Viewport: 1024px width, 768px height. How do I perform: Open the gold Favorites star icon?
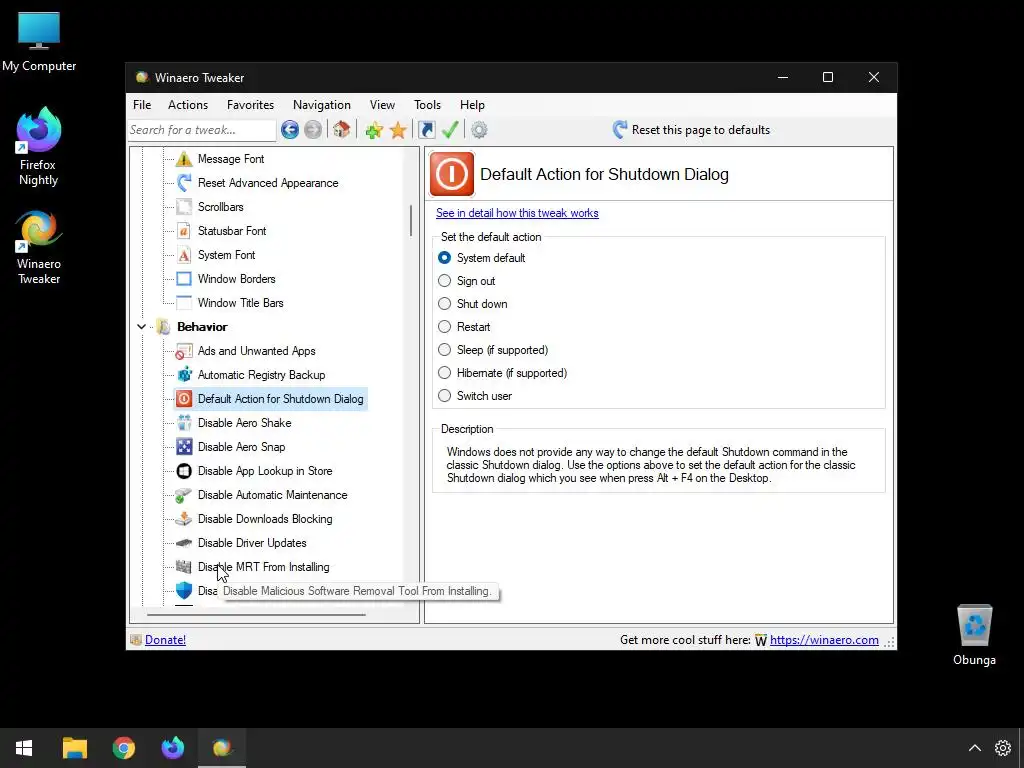click(398, 130)
